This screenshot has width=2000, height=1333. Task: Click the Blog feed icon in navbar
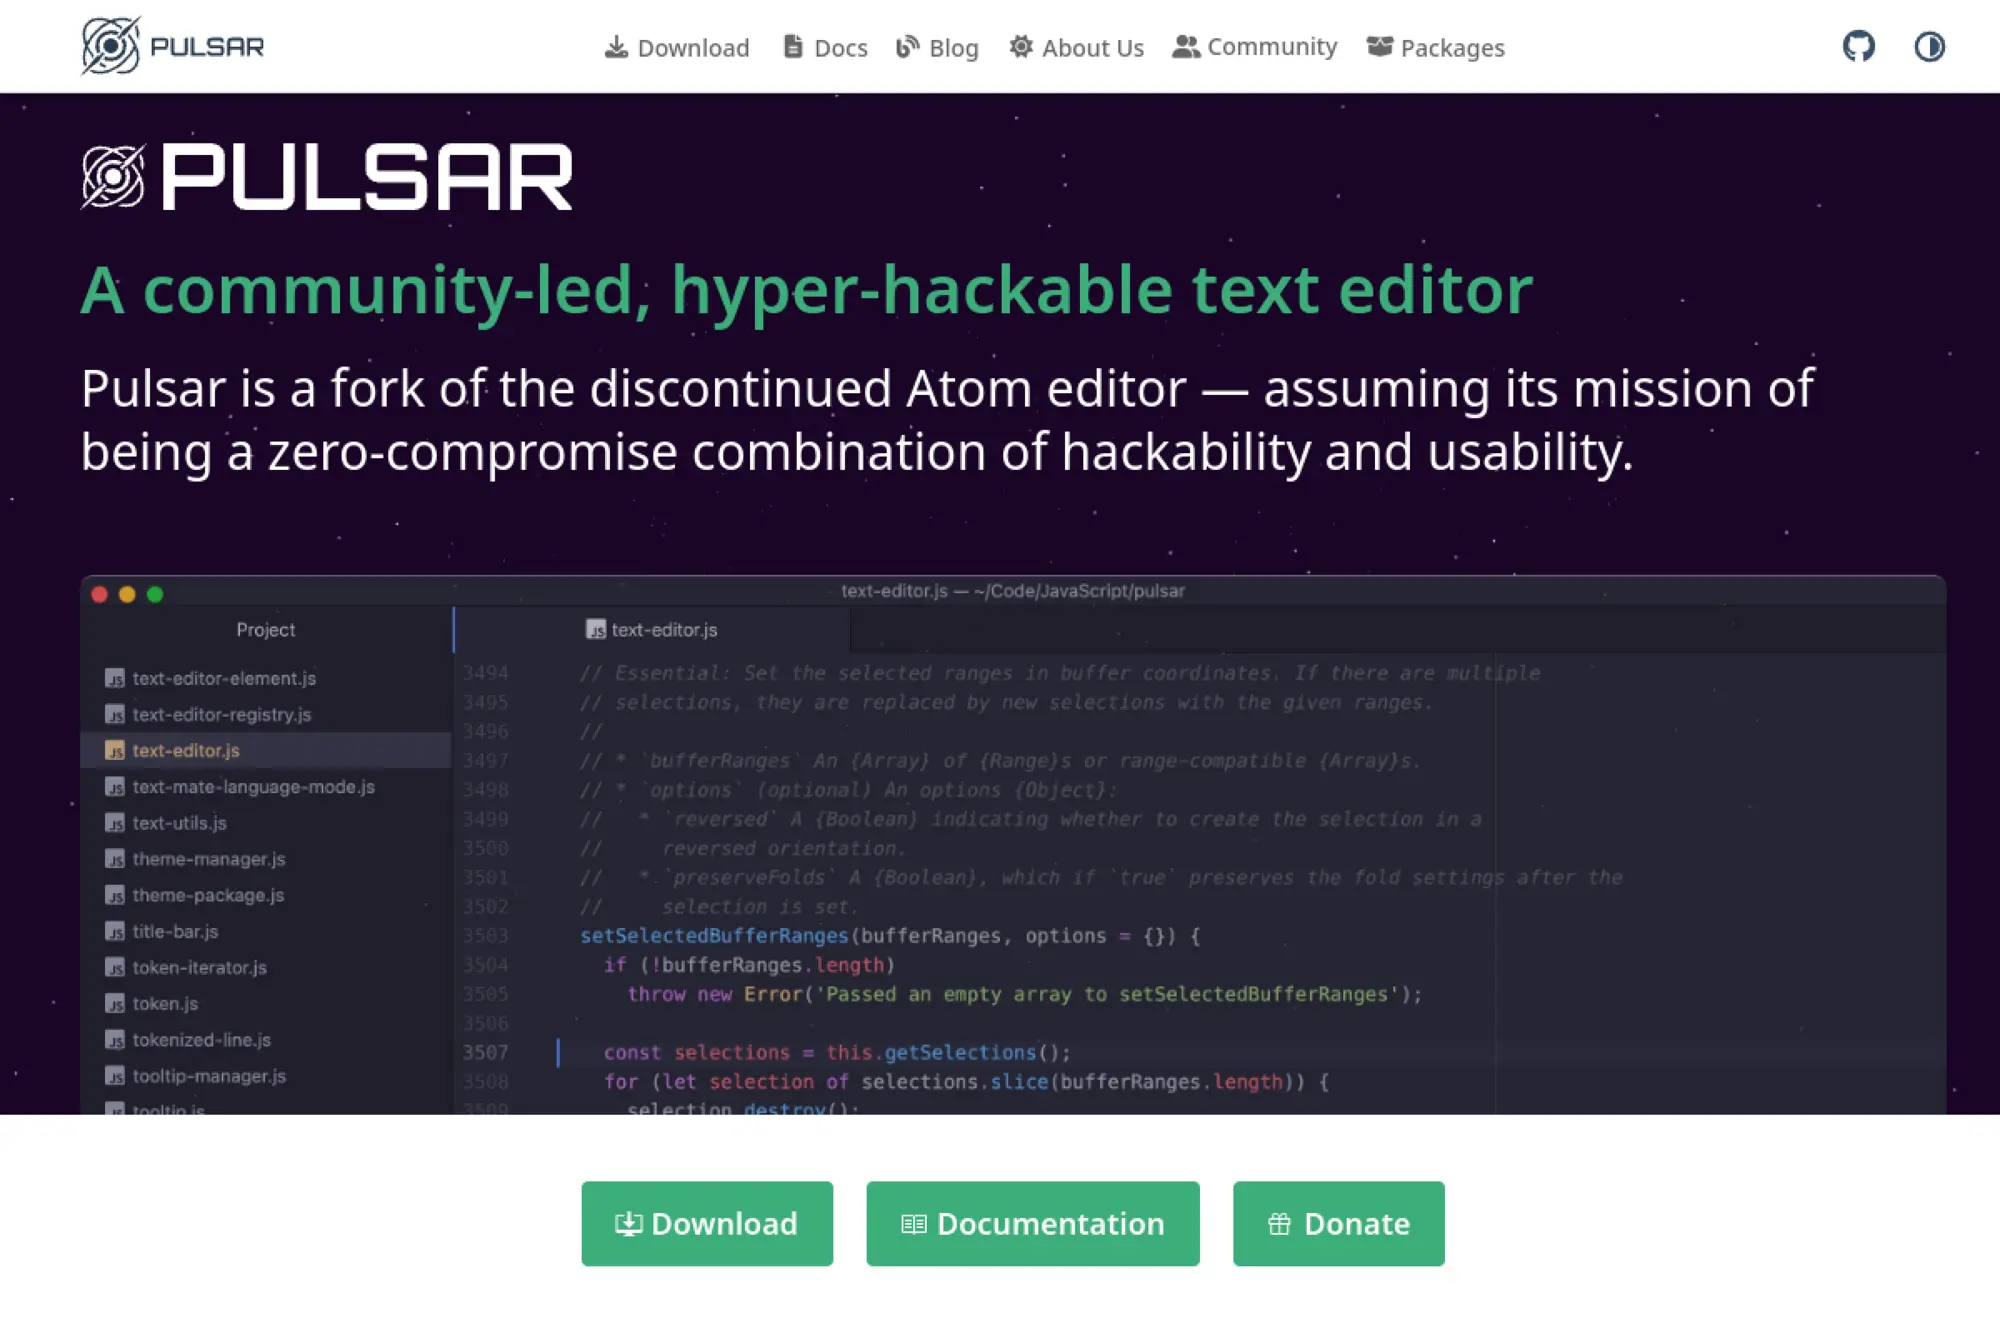pyautogui.click(x=907, y=47)
